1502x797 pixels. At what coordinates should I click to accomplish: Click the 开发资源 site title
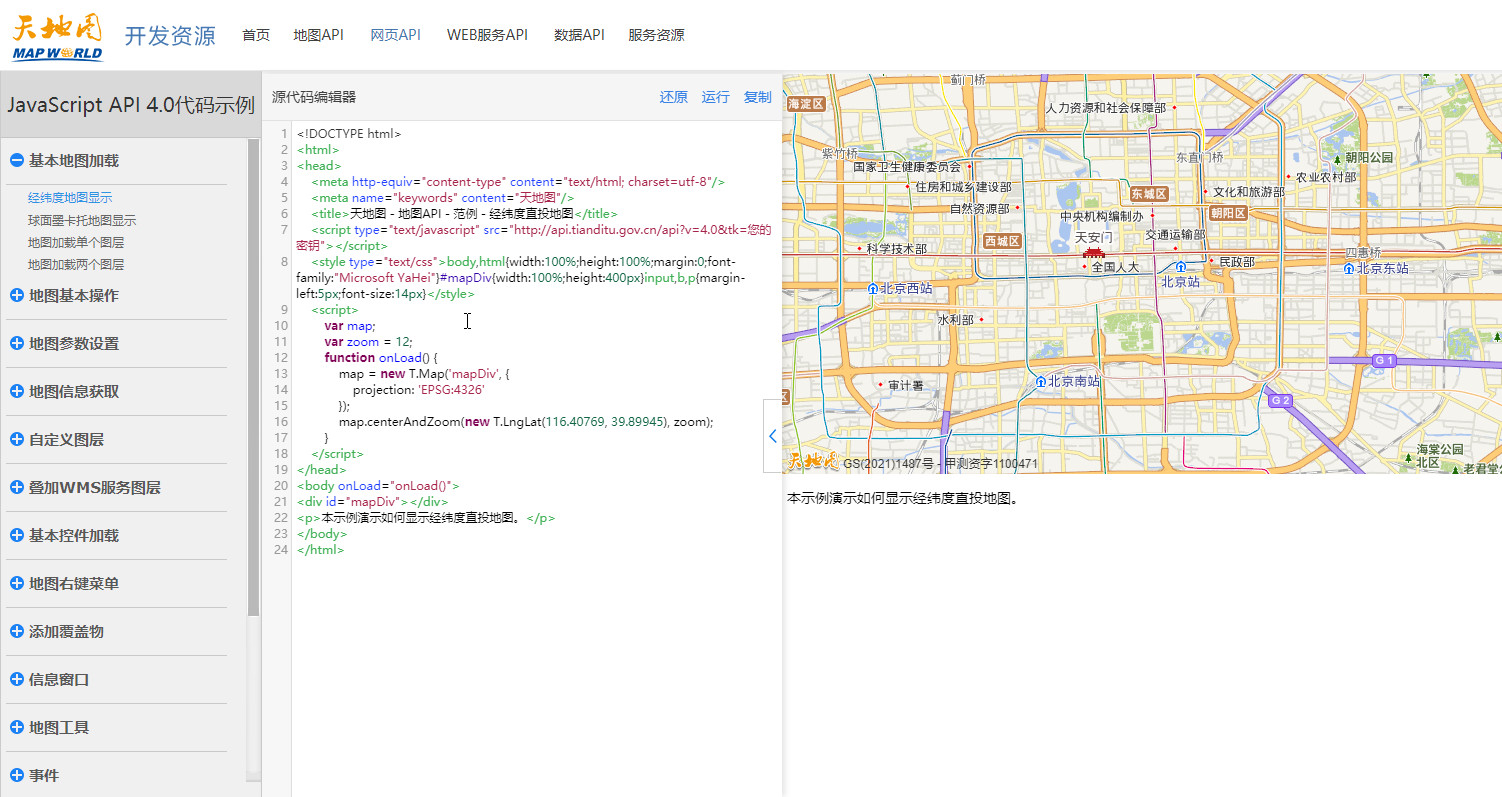click(x=170, y=36)
